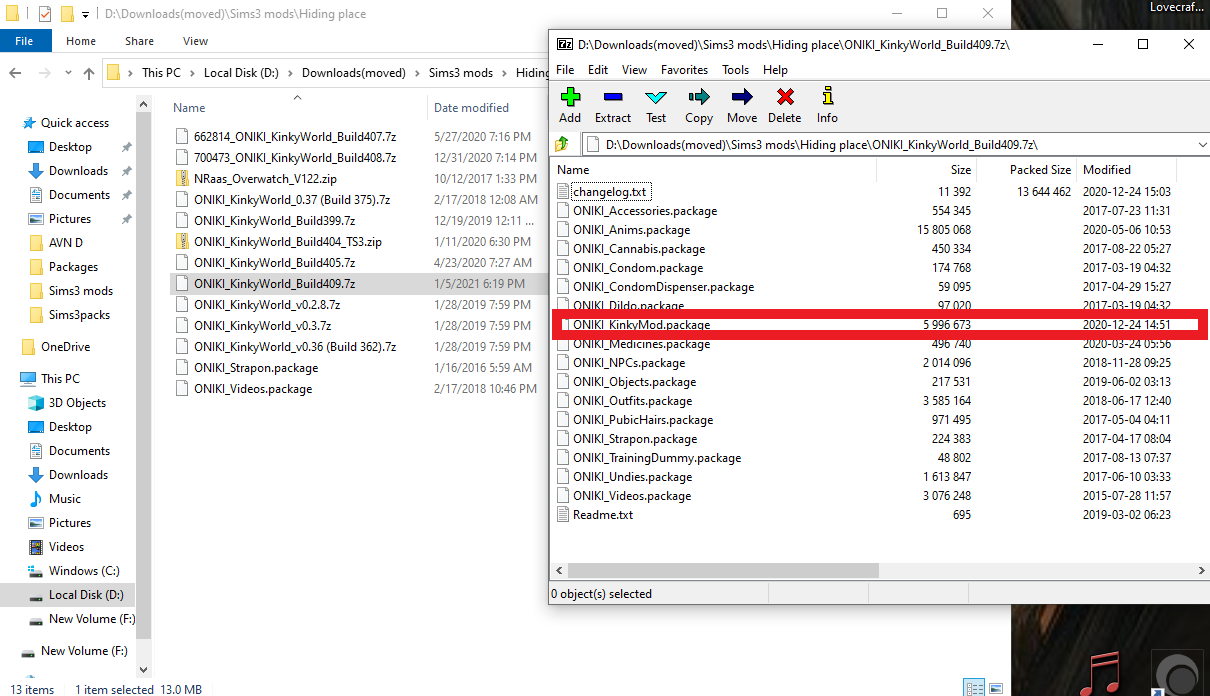
Task: Select ONIKI_Objects.package in archive
Action: point(634,382)
